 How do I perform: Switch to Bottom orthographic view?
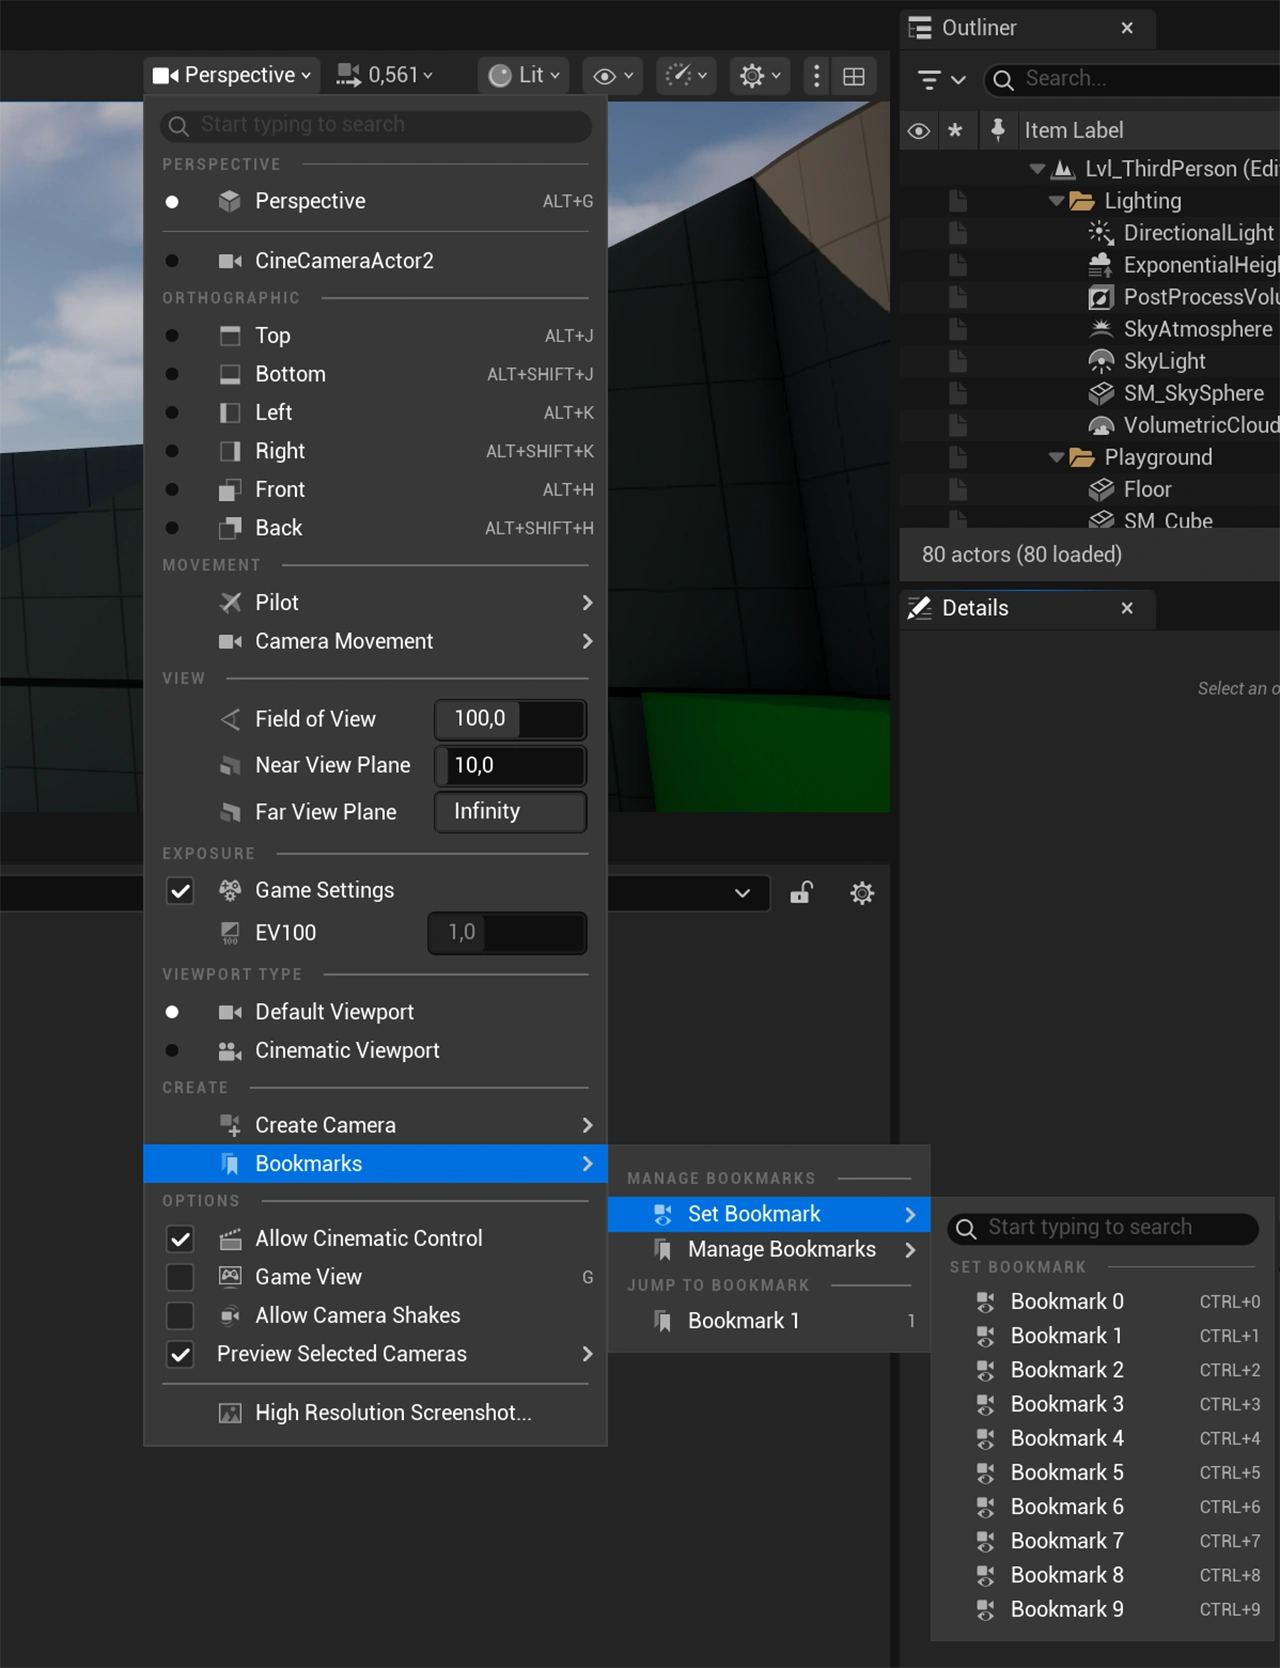376,374
